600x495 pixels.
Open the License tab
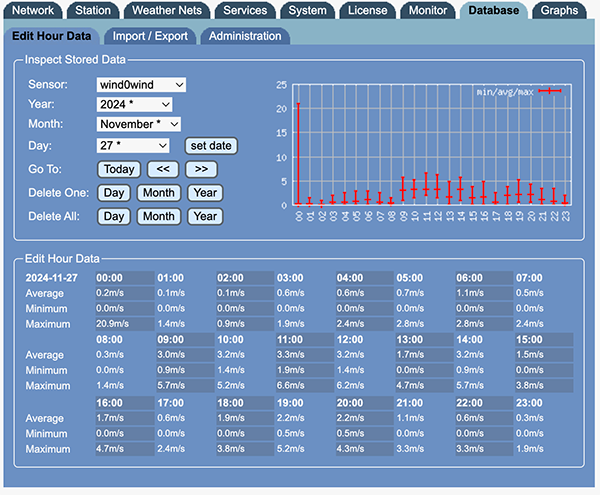click(x=367, y=10)
